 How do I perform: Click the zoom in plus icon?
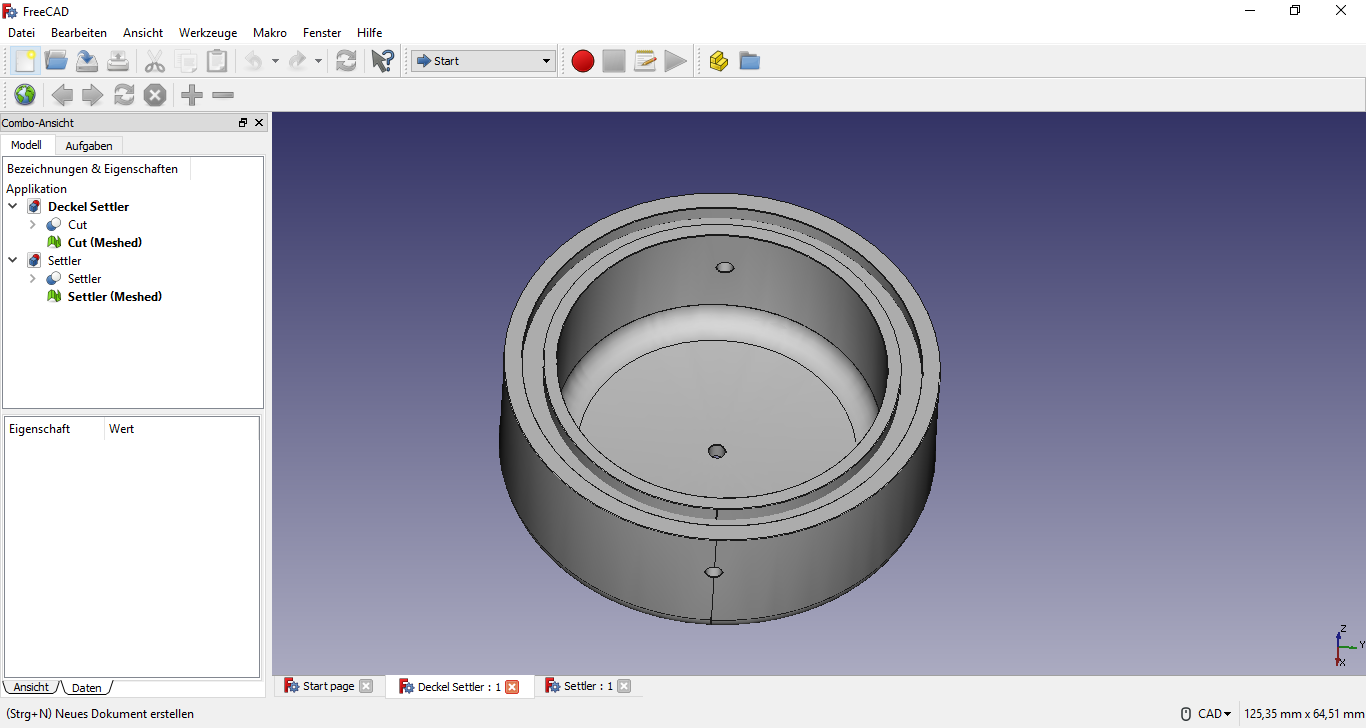pyautogui.click(x=192, y=95)
